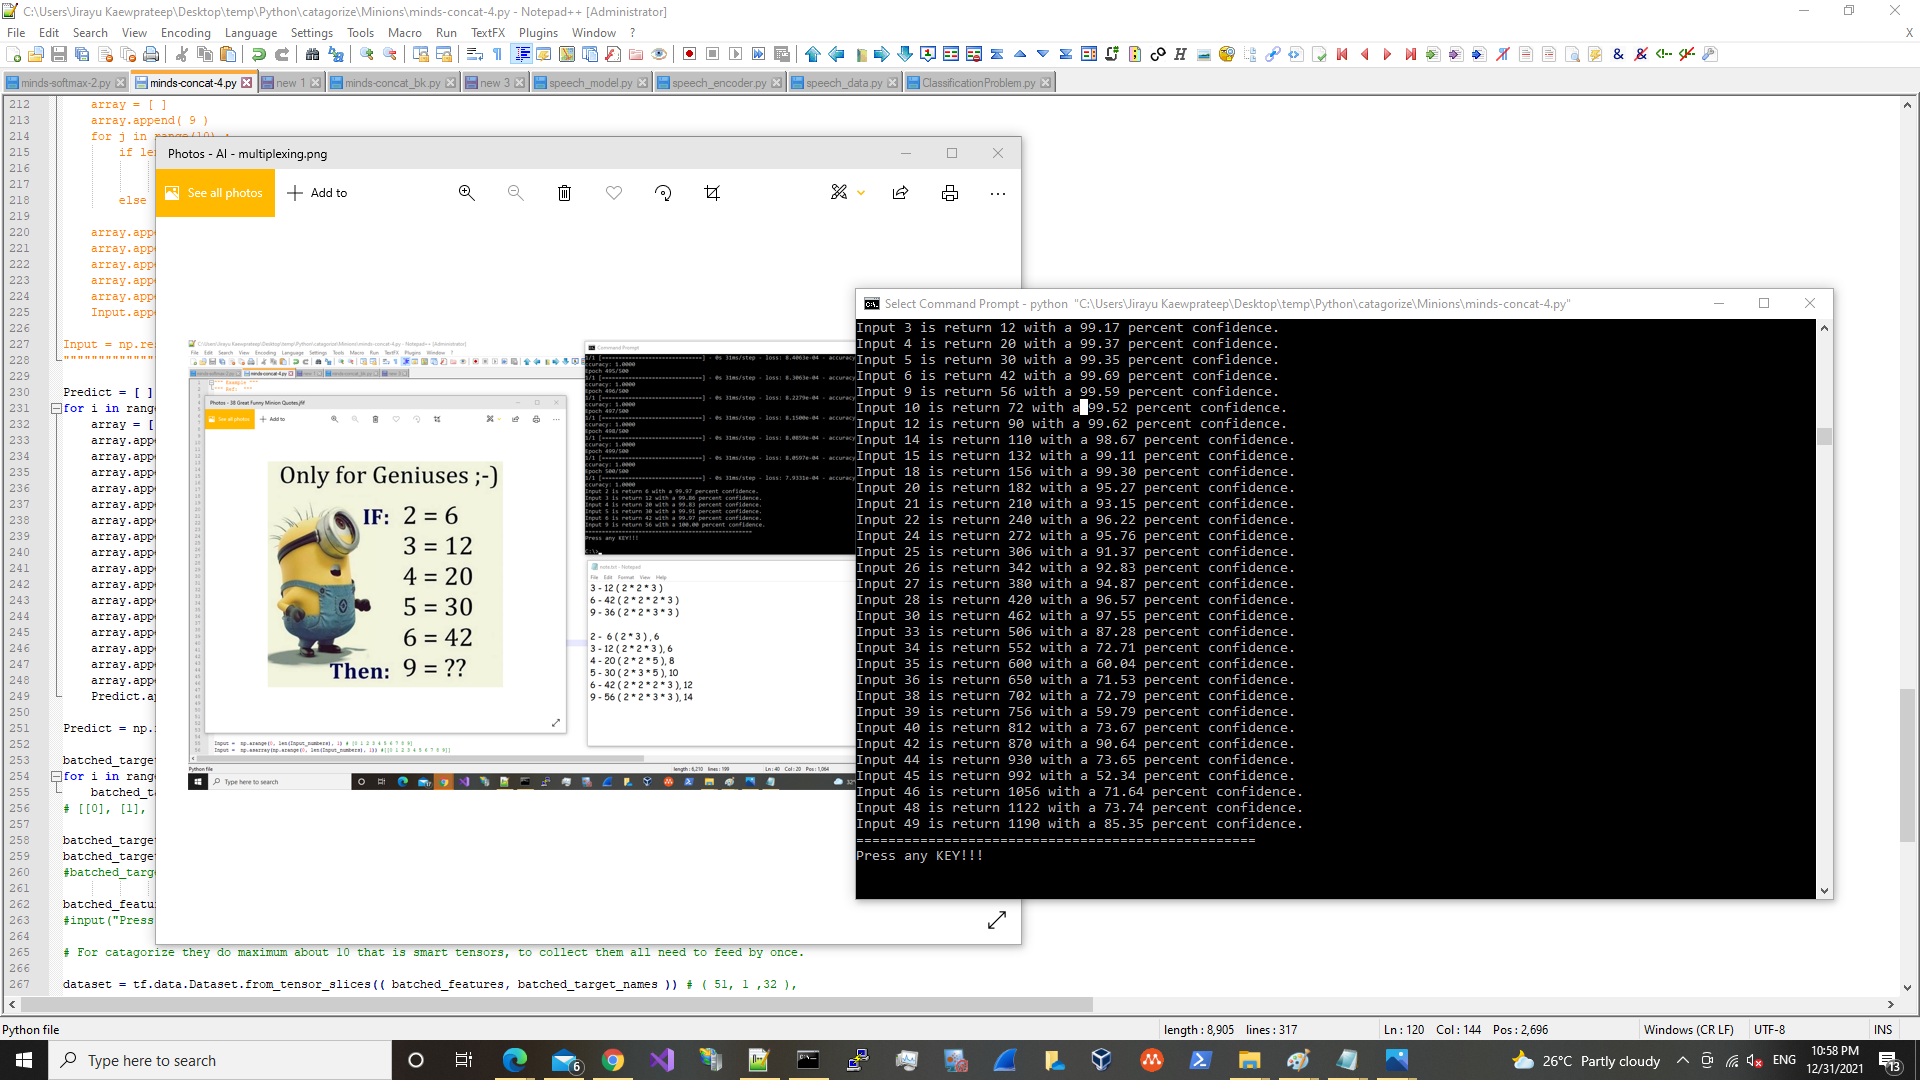
Task: Click the blue down arrow toolbar icon
Action: (905, 54)
